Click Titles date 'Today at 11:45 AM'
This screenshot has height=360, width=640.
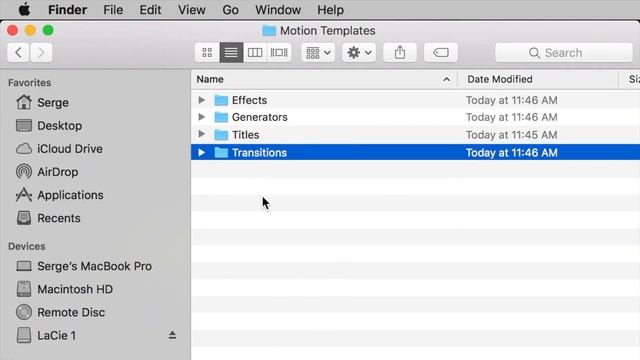click(x=511, y=135)
